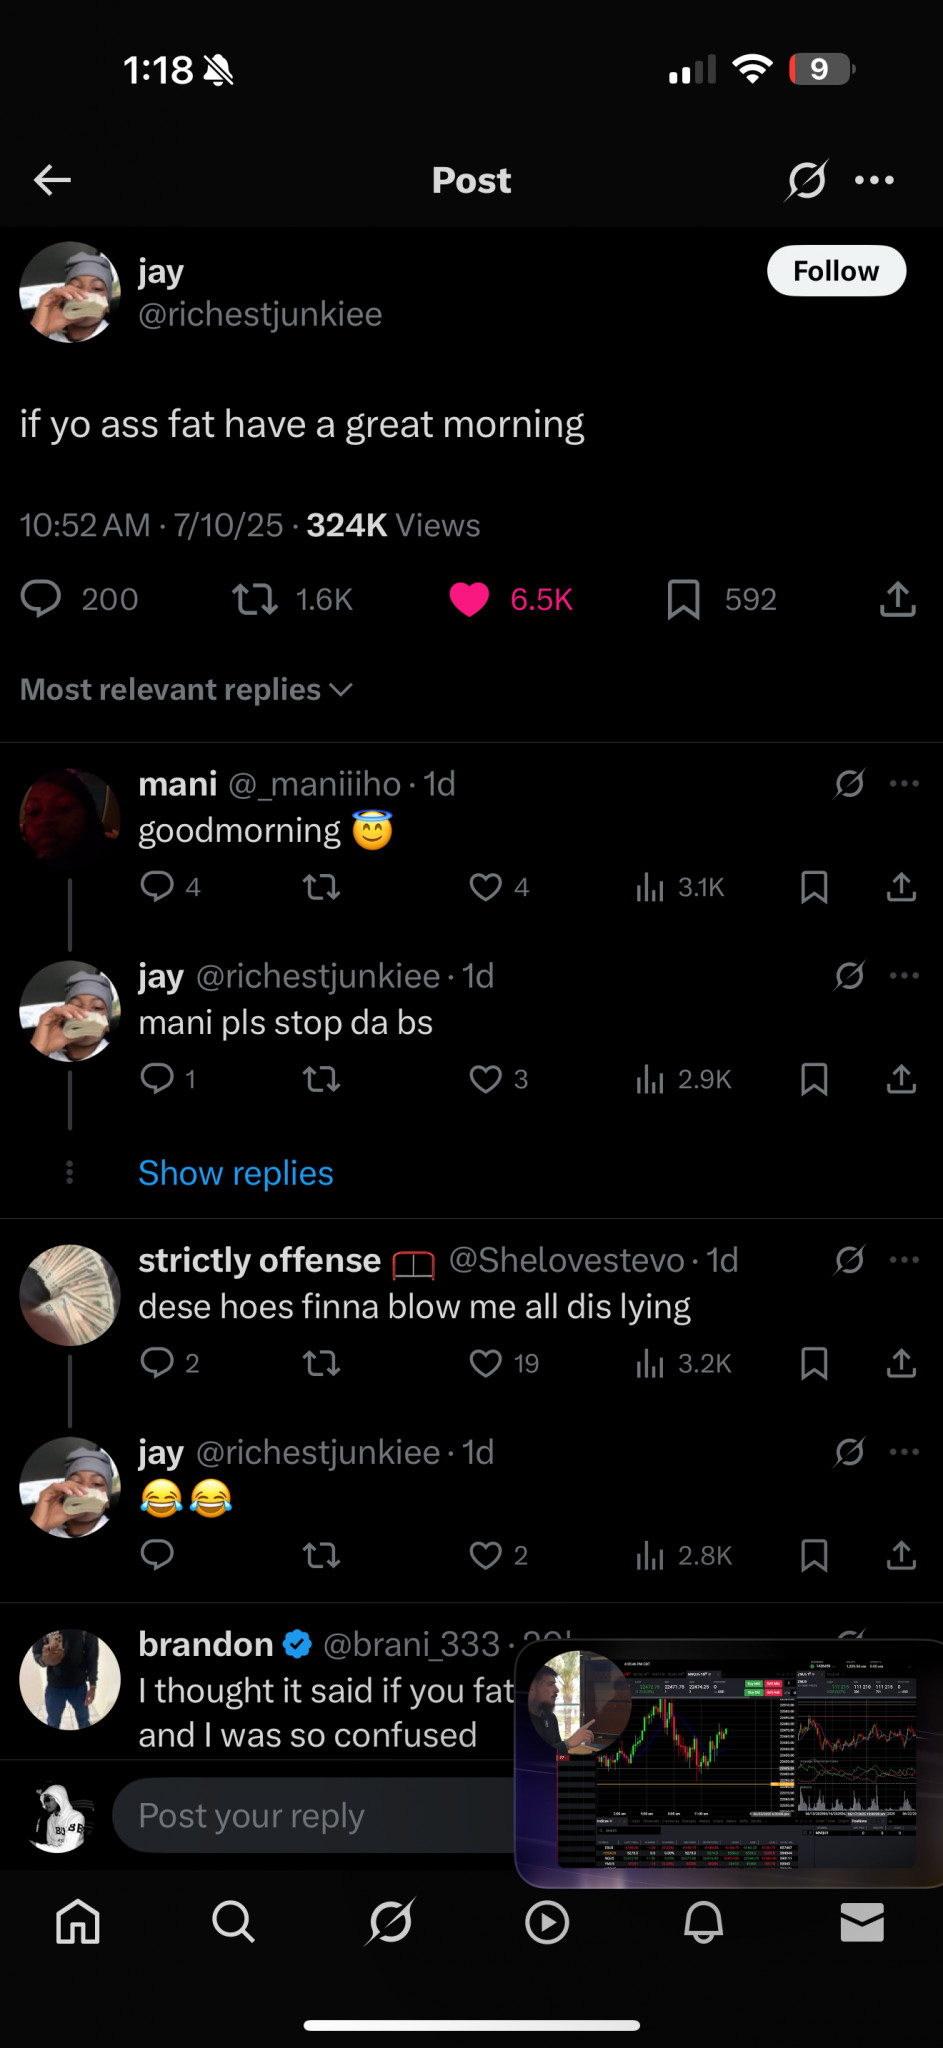This screenshot has width=943, height=2048.
Task: Open more options on strictly offense's reply
Action: (x=904, y=1260)
